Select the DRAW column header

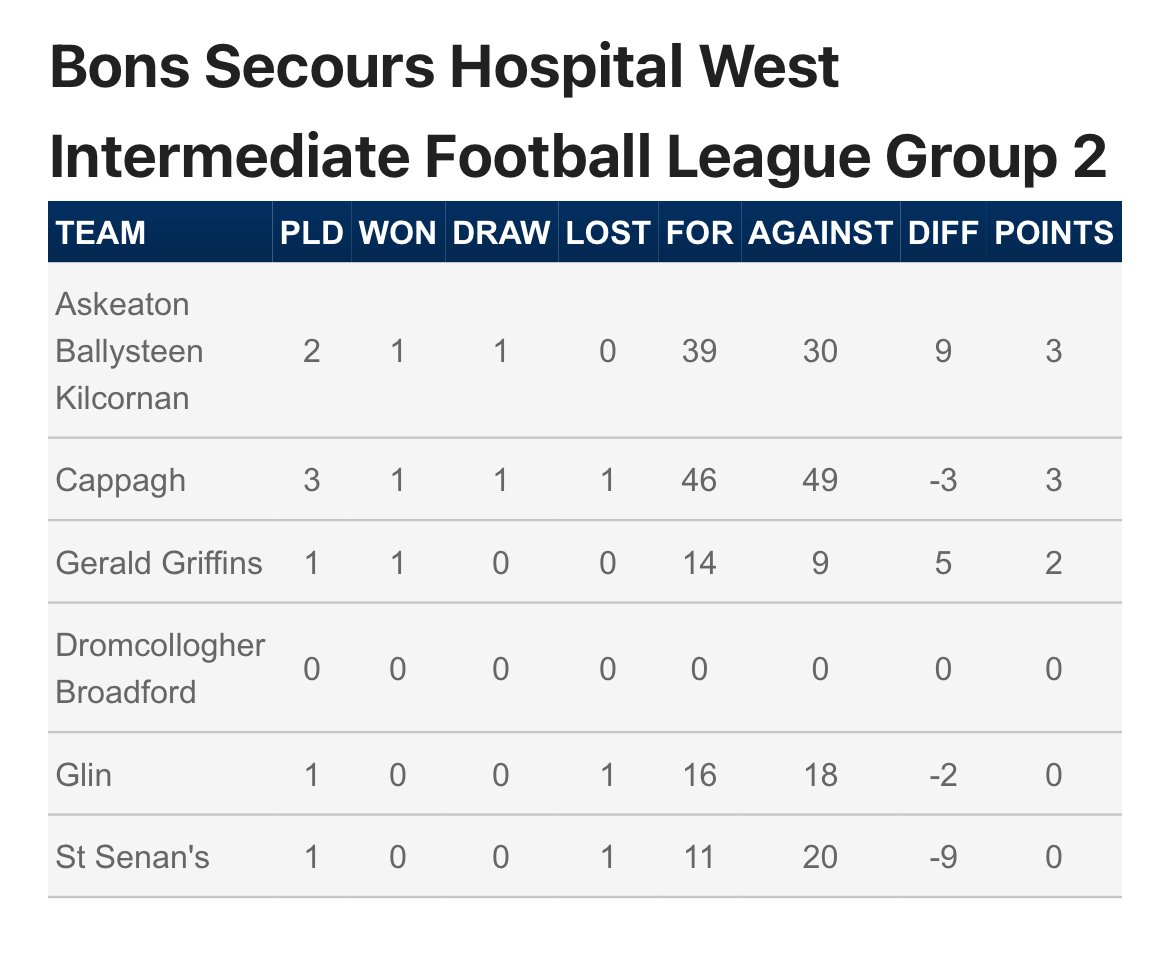point(501,233)
